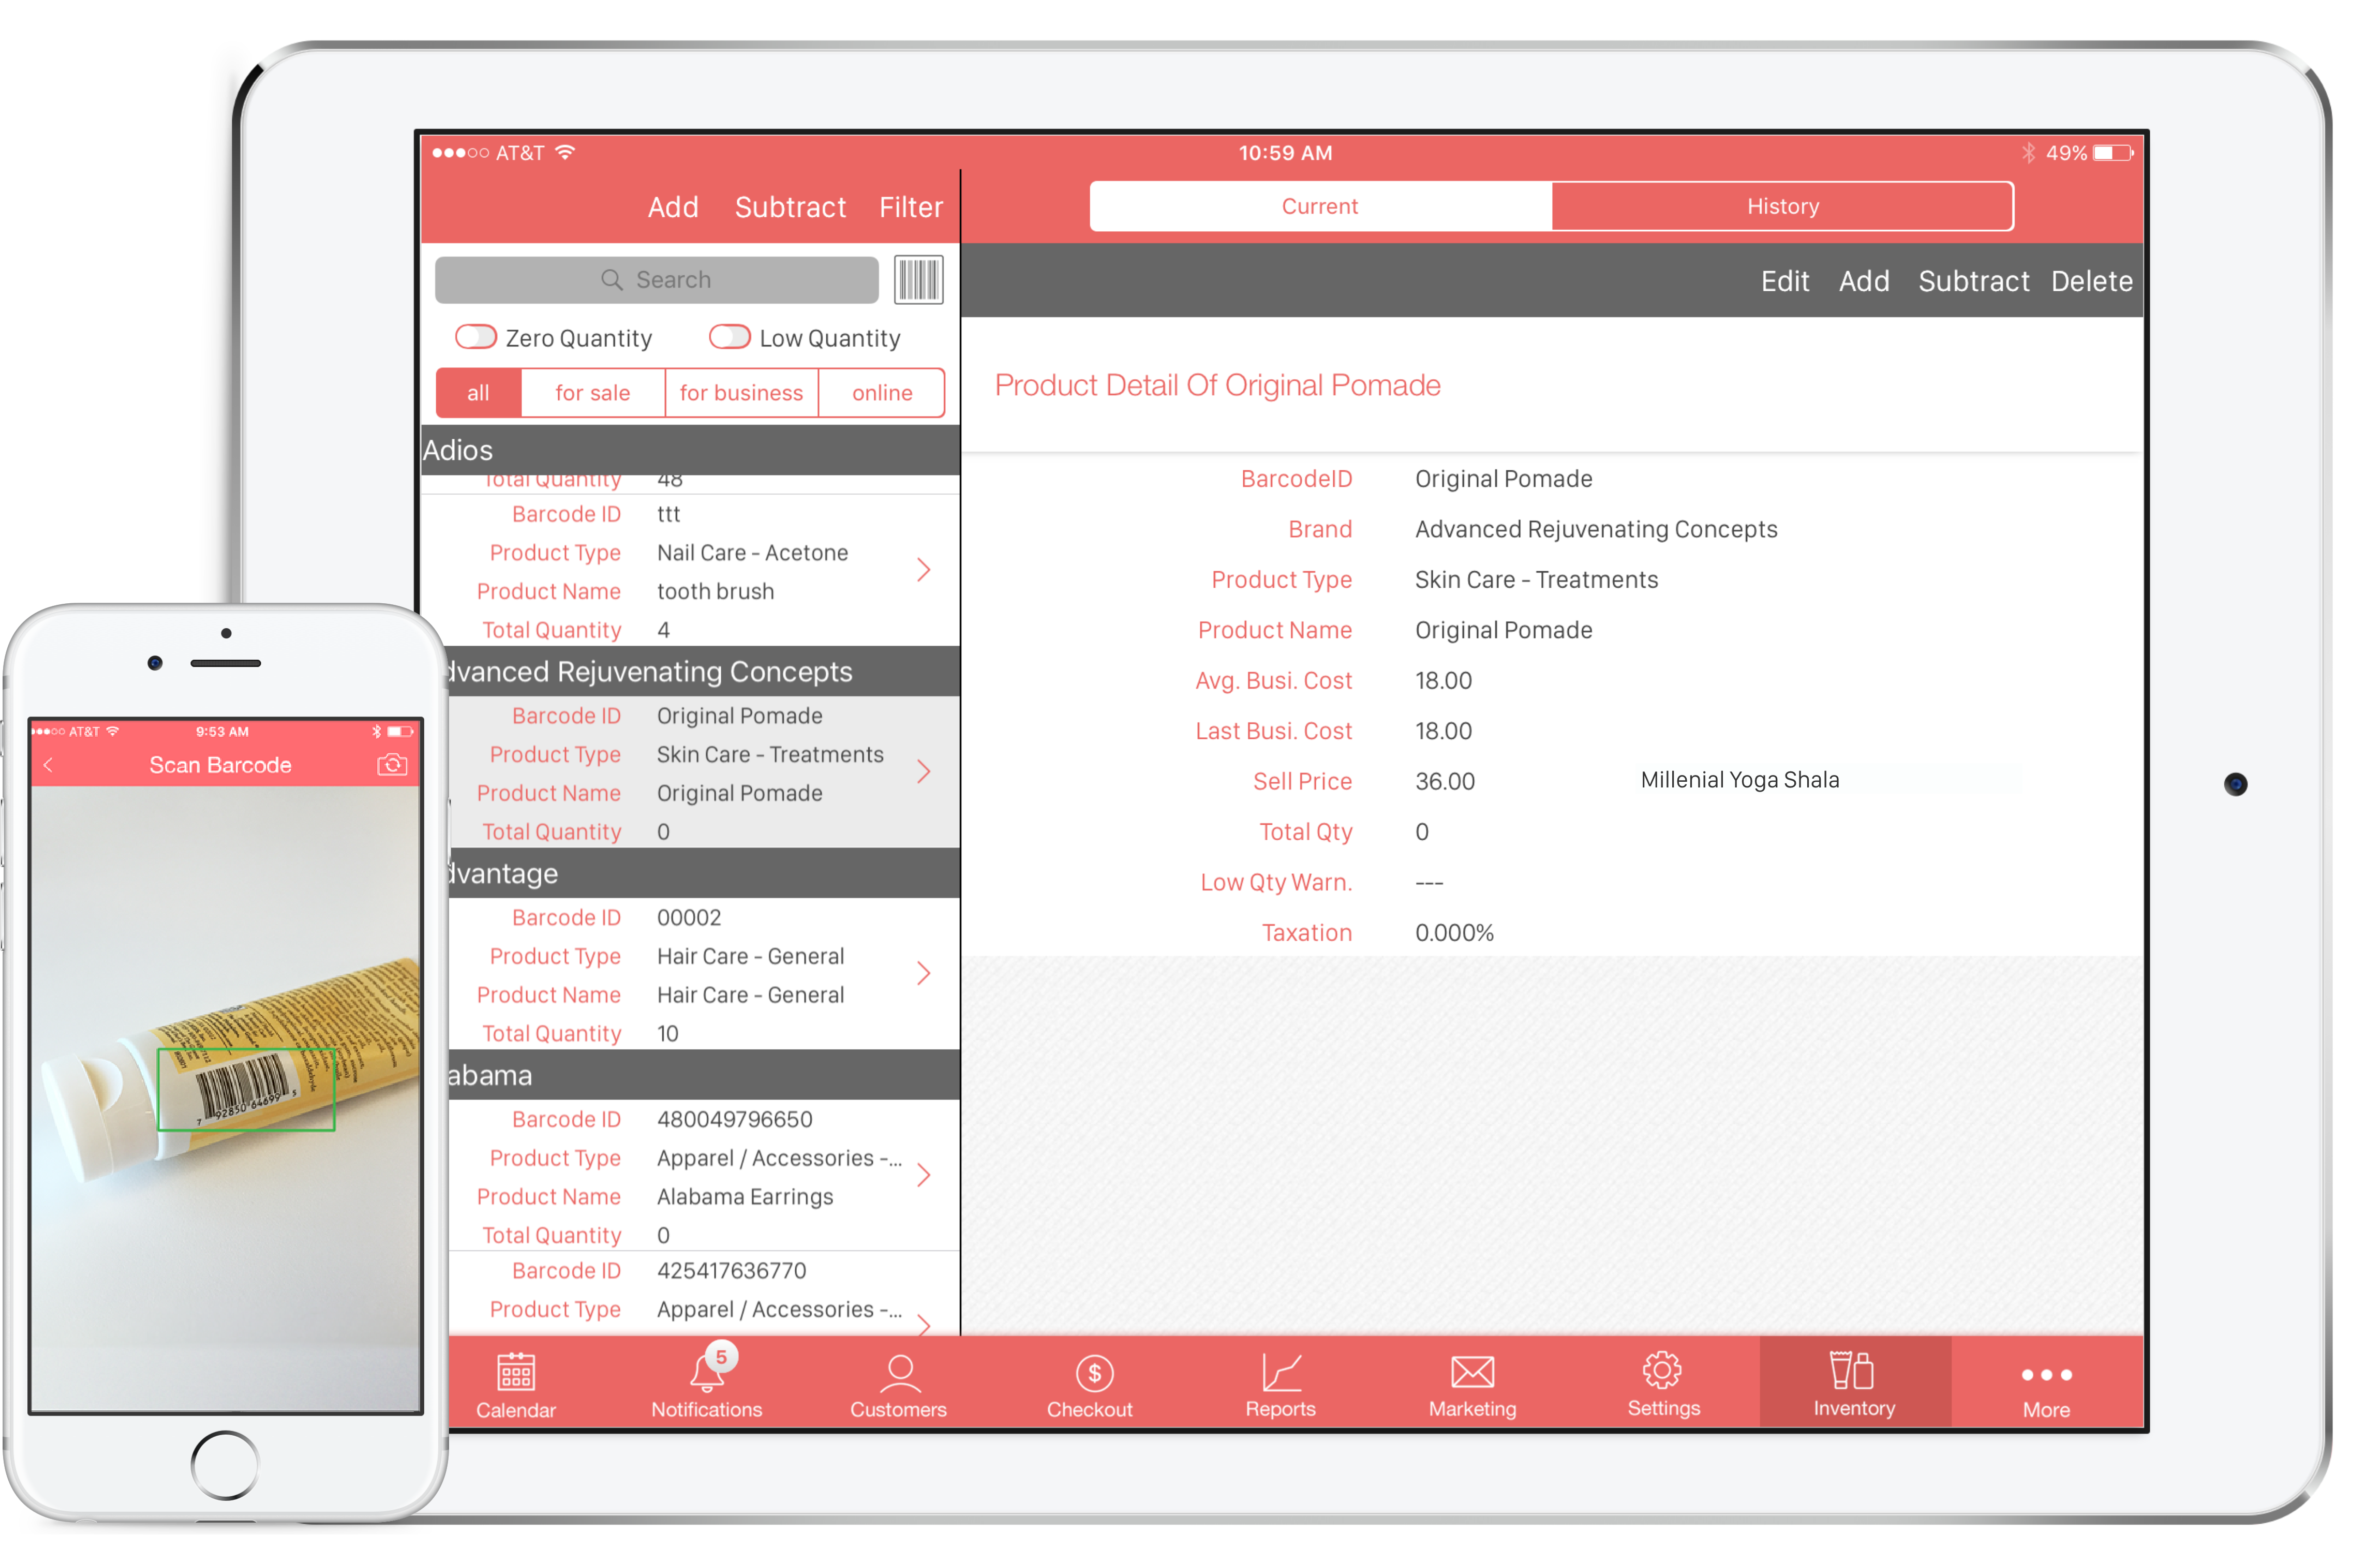Toggle the Low Quantity switch
Screen dimensions: 2380x1563
pyautogui.click(x=730, y=337)
